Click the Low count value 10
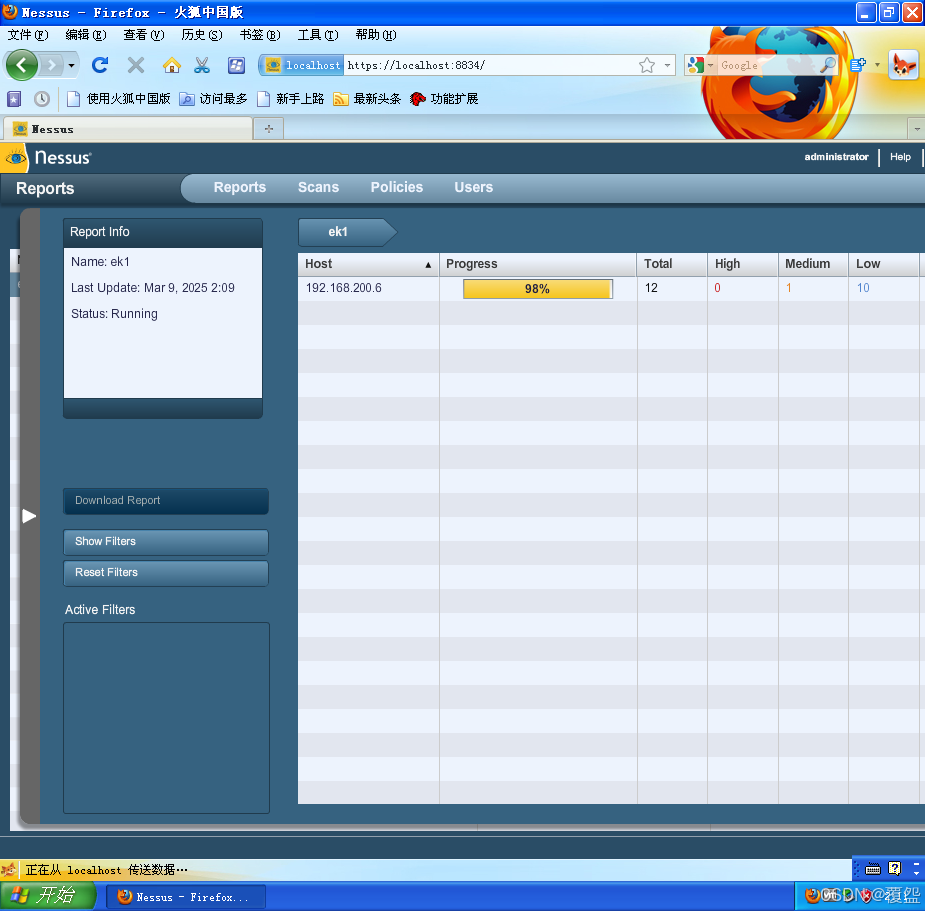The width and height of the screenshot is (925, 911). pos(863,288)
